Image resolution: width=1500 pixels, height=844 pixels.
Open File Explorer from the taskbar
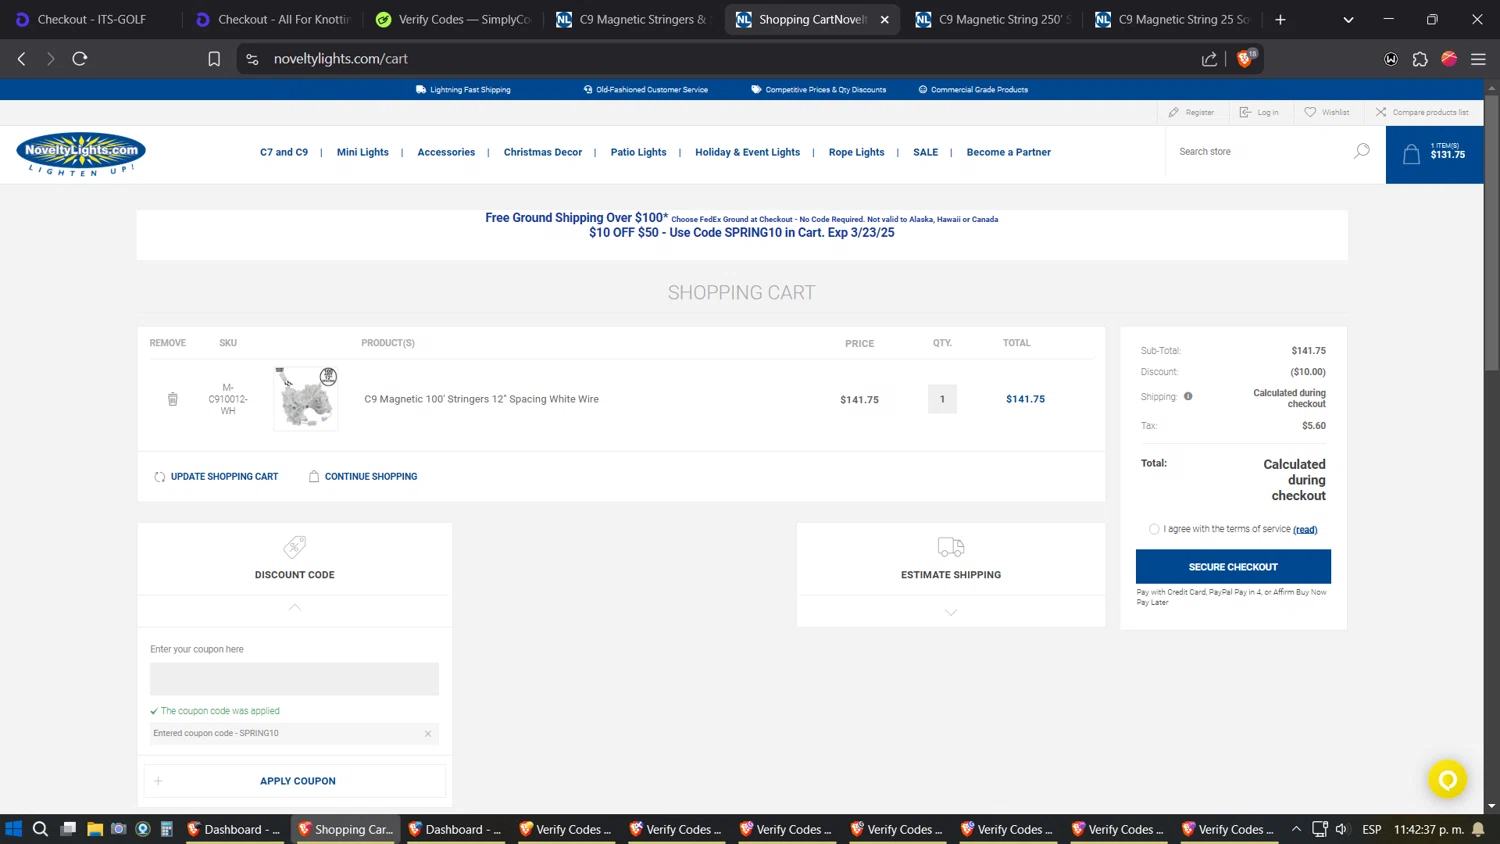pos(95,829)
